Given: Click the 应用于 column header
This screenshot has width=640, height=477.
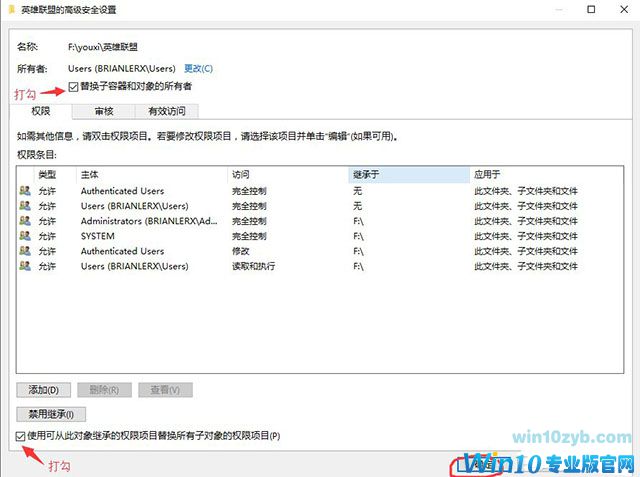Looking at the screenshot, I should (x=546, y=175).
